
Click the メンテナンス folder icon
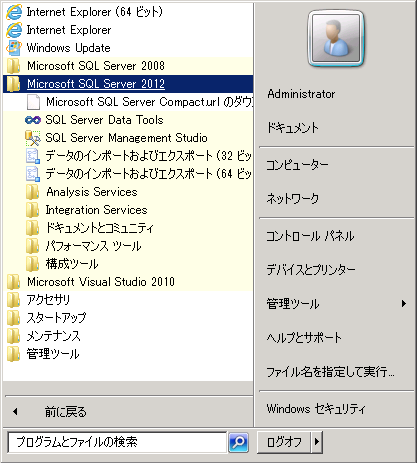tap(13, 336)
